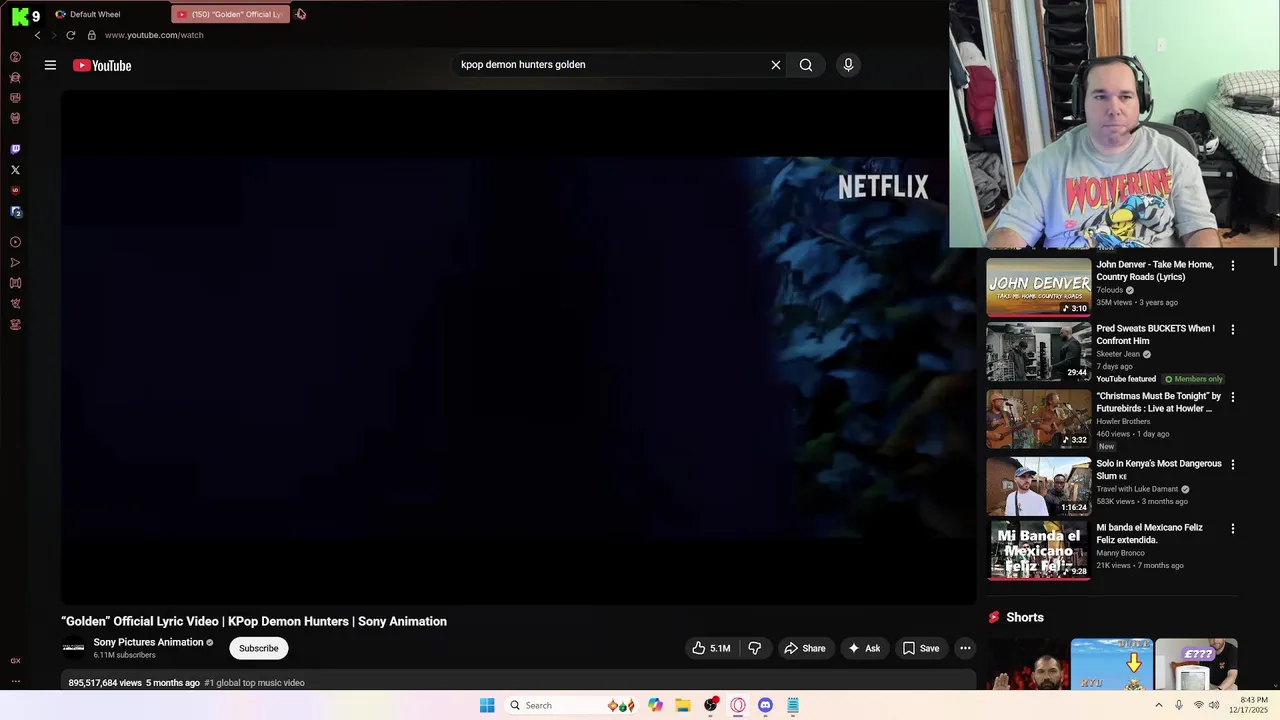The height and width of the screenshot is (720, 1280).
Task: Open the Futurebirds live video thumbnail
Action: click(x=1039, y=419)
